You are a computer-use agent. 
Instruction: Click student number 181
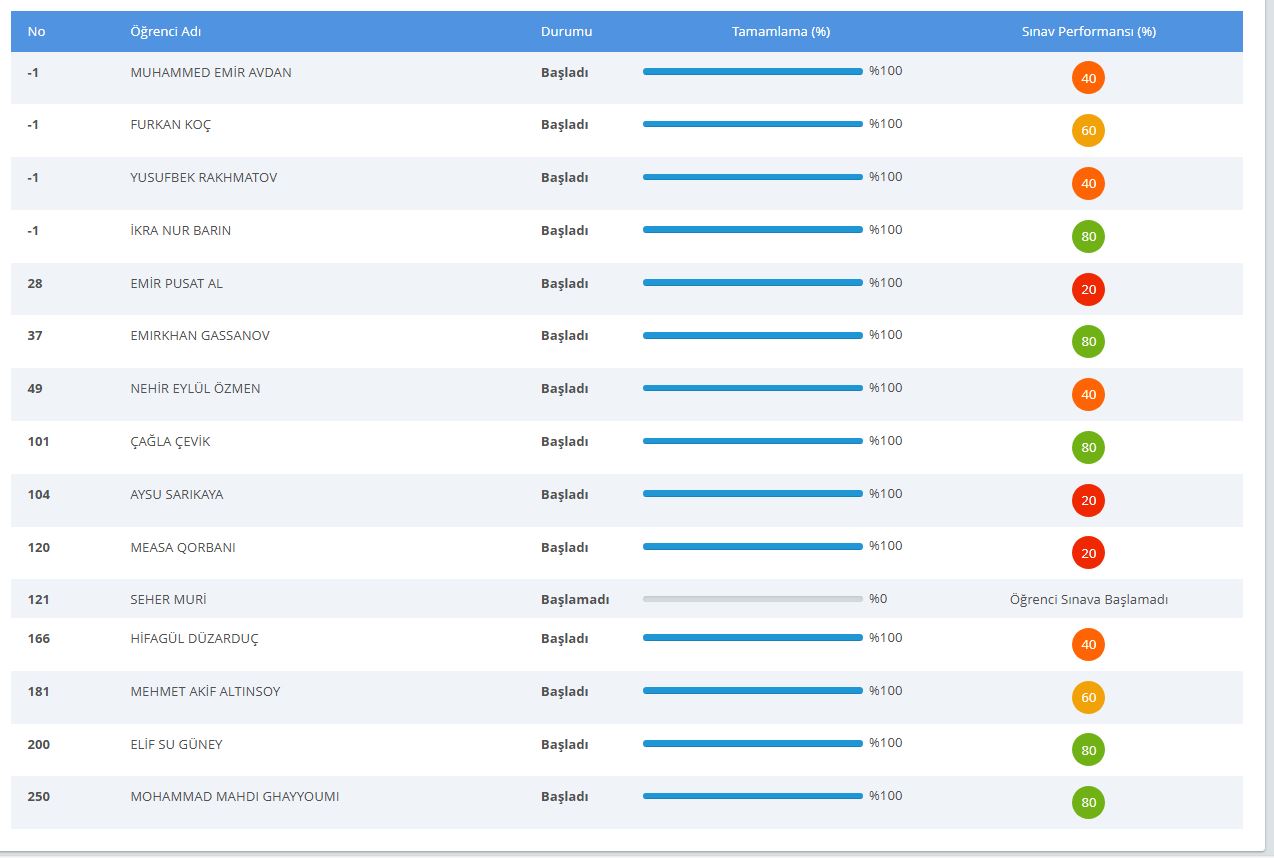39,692
